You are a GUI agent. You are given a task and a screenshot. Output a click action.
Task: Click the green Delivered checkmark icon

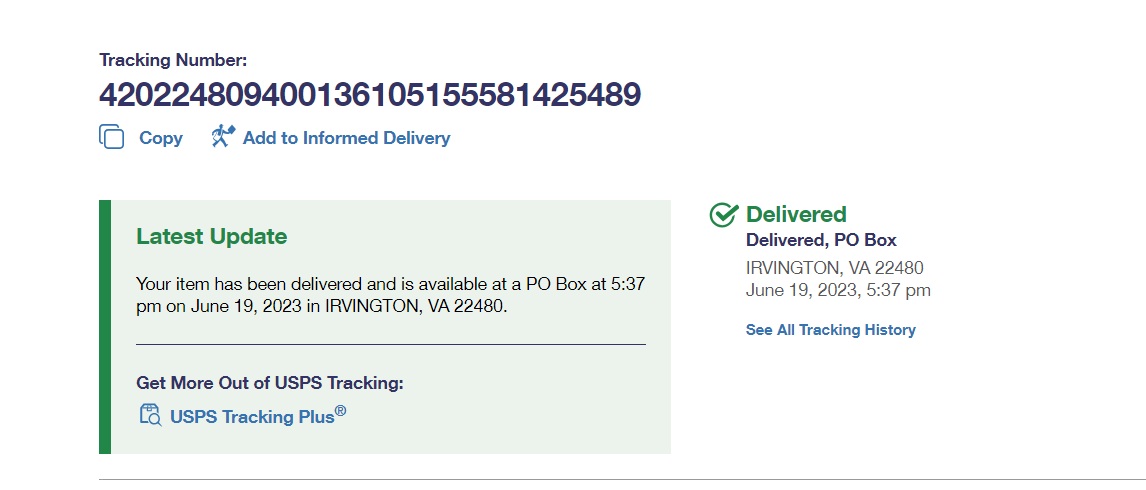(723, 214)
